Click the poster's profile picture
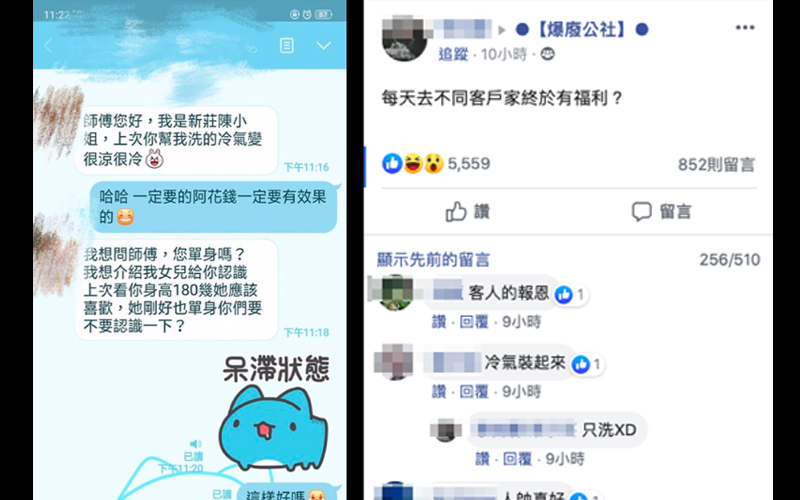Image resolution: width=800 pixels, height=500 pixels. click(404, 39)
